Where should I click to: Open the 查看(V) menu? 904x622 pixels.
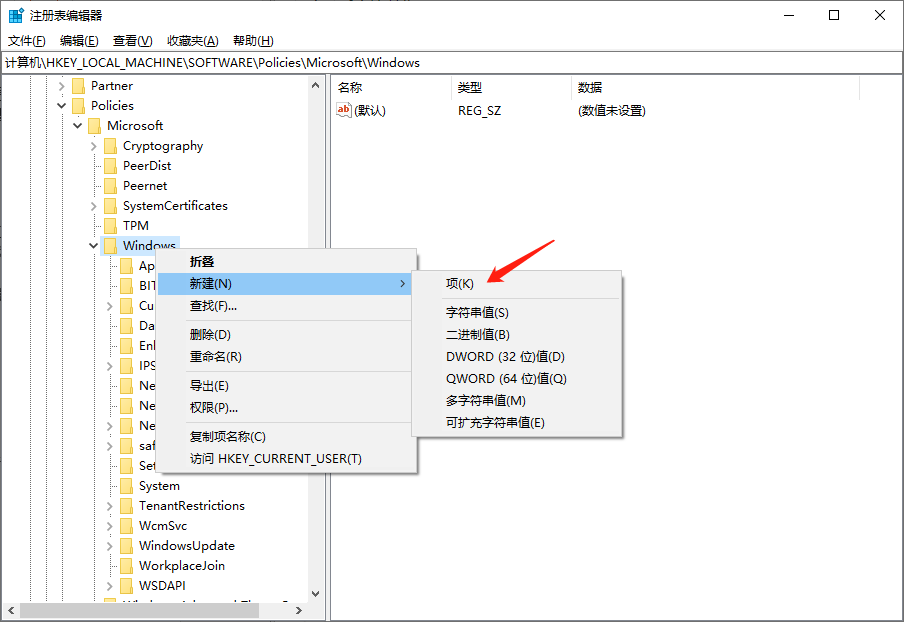coord(131,40)
